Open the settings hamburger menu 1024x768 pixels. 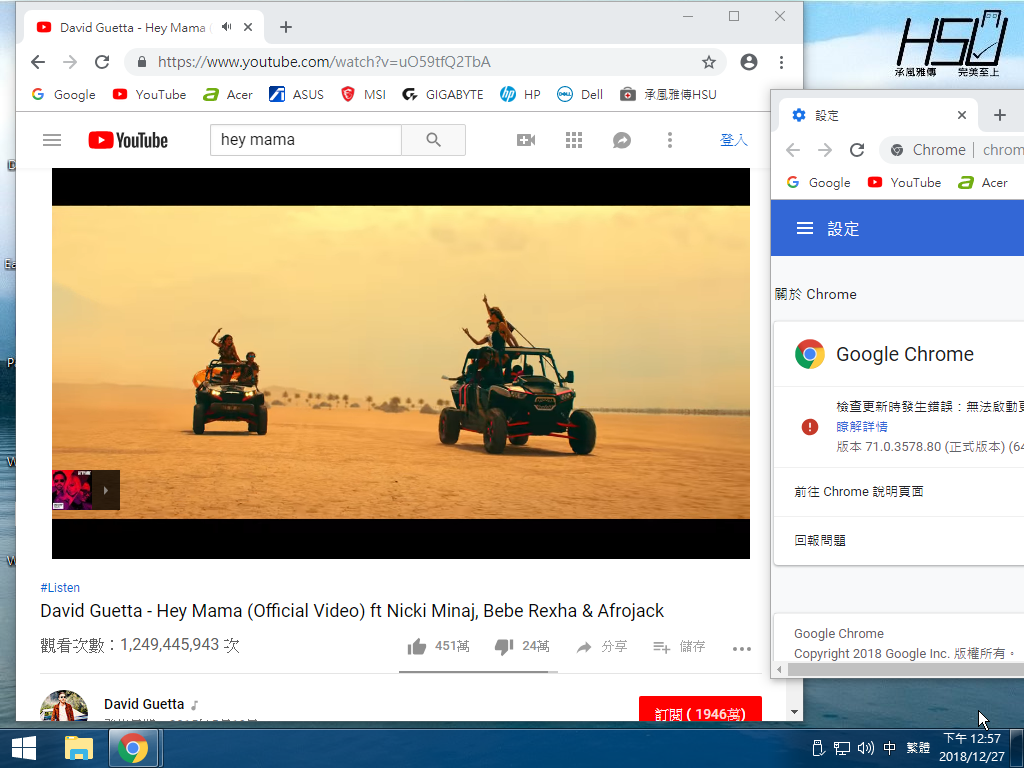pos(805,228)
